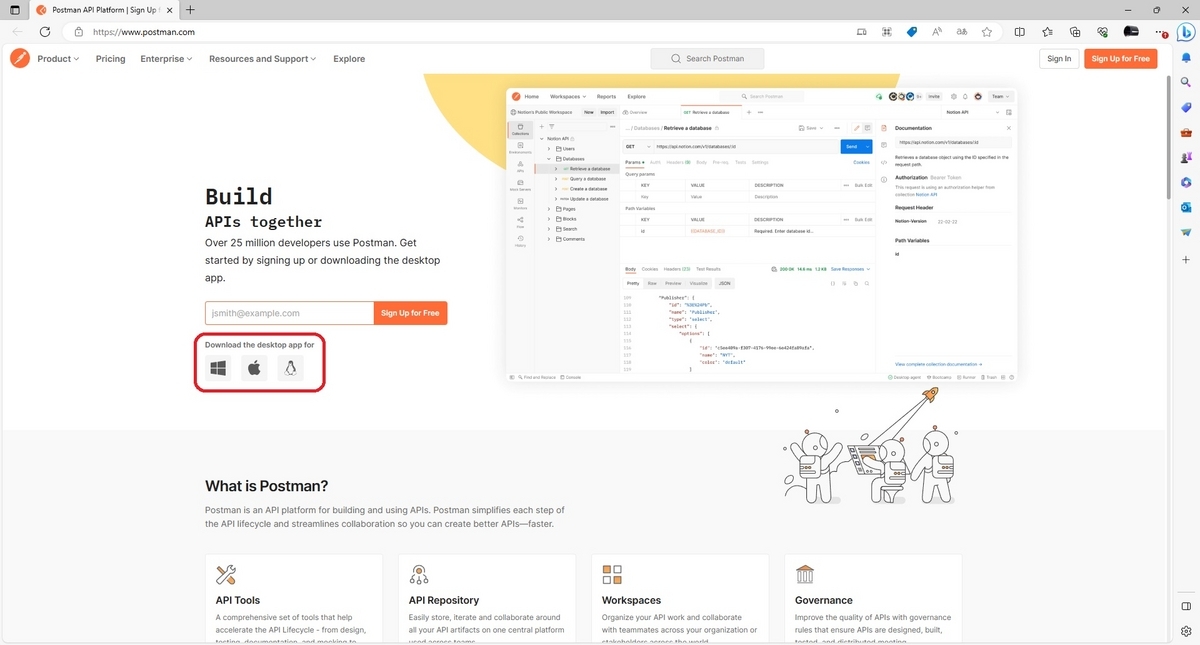Expand the Product menu

tap(58, 59)
